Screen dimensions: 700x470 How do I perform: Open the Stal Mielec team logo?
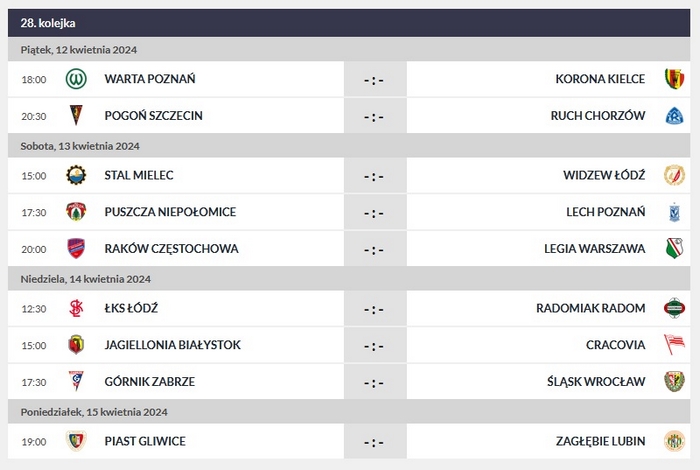76,175
